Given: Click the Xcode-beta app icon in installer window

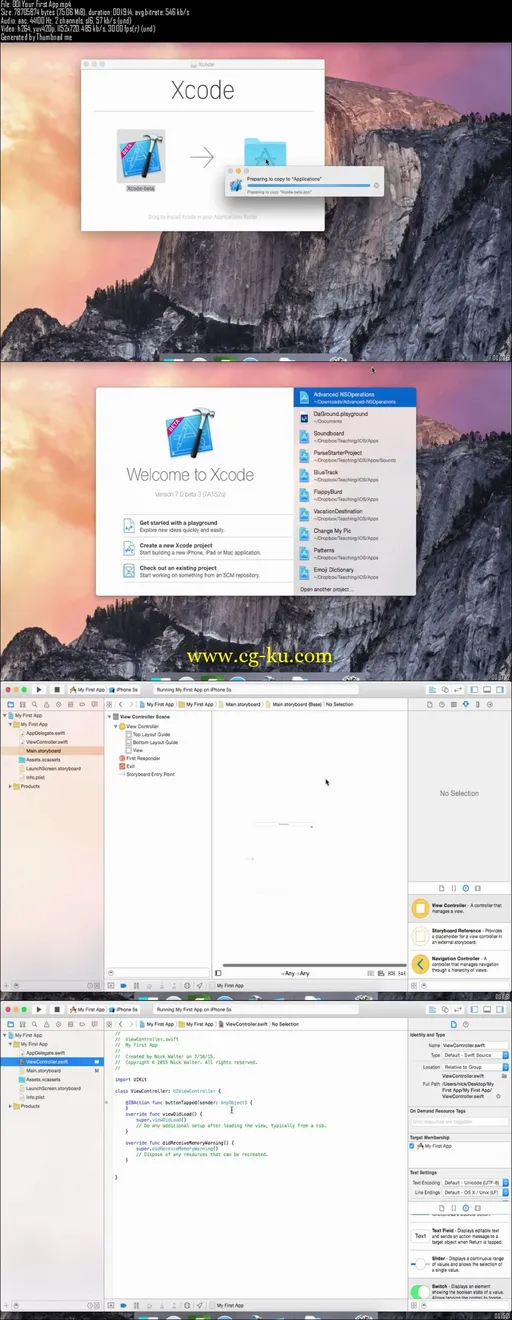Looking at the screenshot, I should pos(141,154).
